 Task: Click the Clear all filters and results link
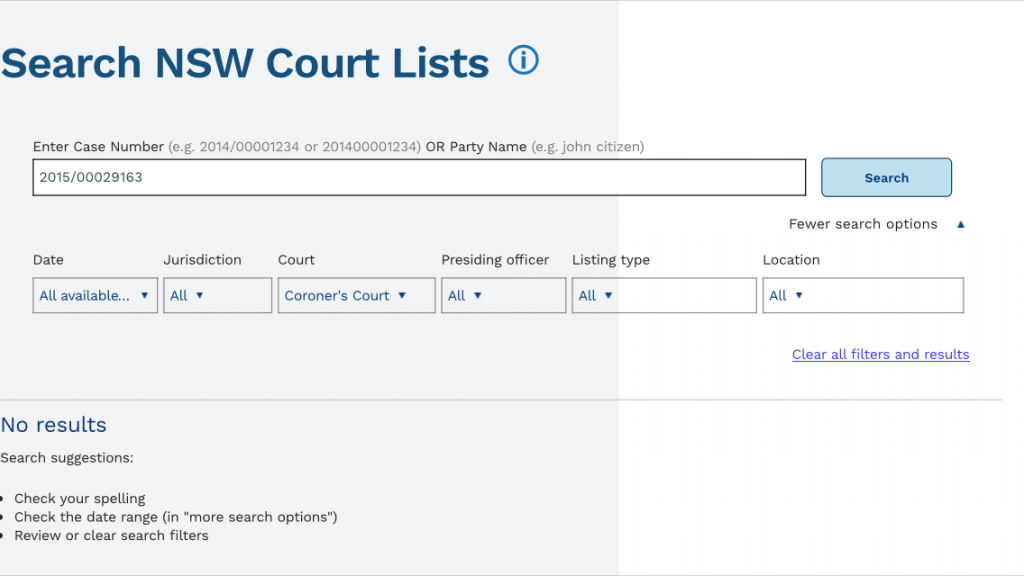pyautogui.click(x=880, y=354)
